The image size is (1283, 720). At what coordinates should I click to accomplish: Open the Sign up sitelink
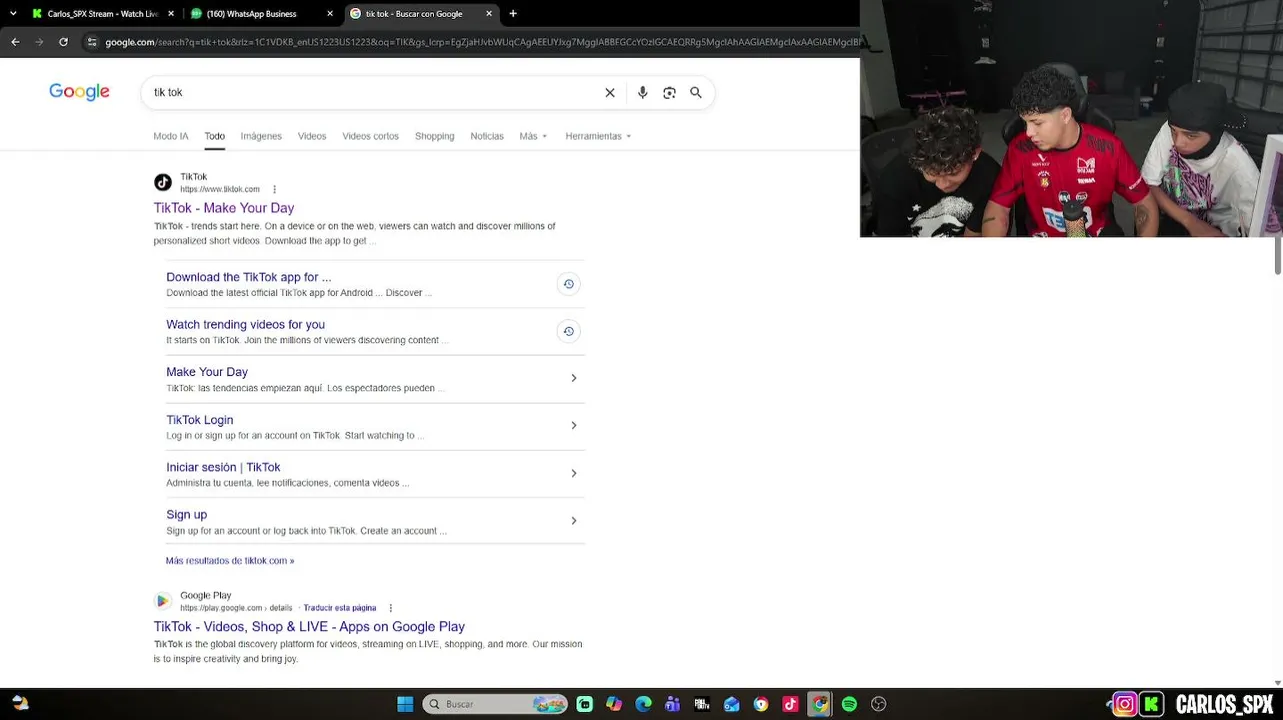click(186, 514)
